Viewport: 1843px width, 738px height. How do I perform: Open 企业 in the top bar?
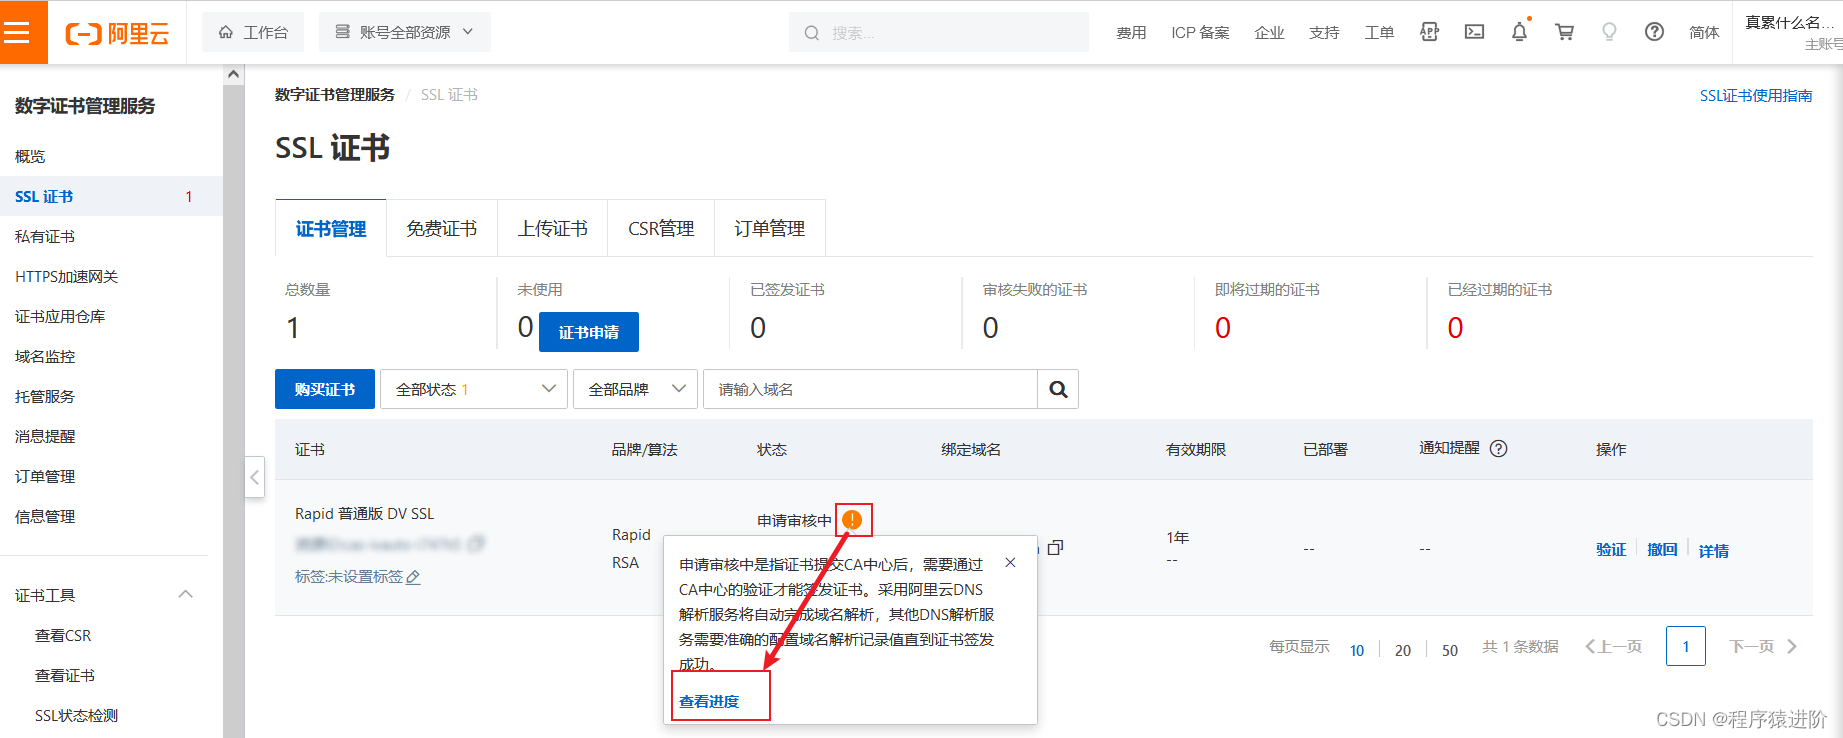click(1269, 32)
